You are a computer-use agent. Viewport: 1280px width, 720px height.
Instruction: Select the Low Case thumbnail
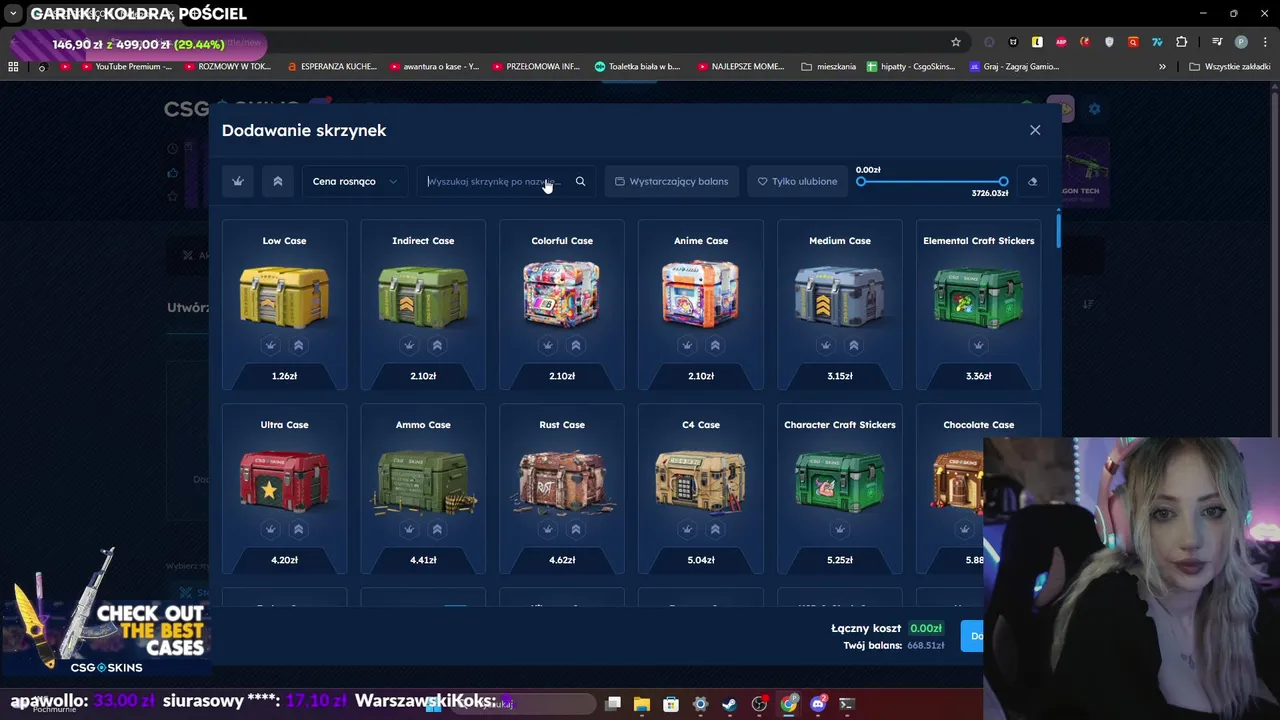[284, 294]
